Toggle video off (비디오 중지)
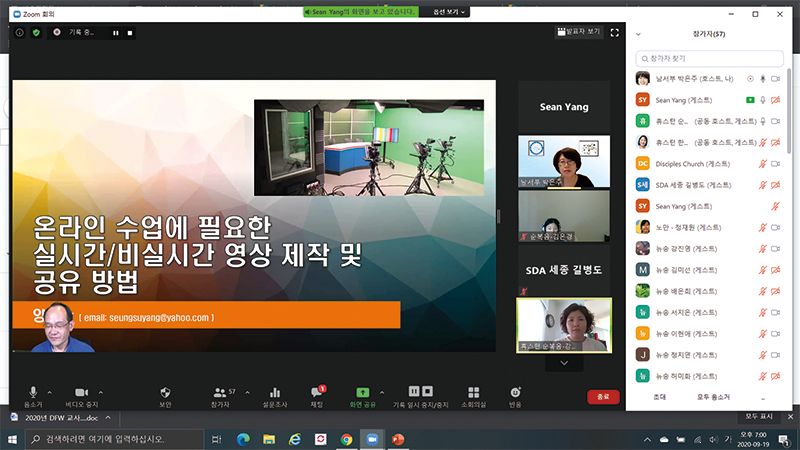 82,393
